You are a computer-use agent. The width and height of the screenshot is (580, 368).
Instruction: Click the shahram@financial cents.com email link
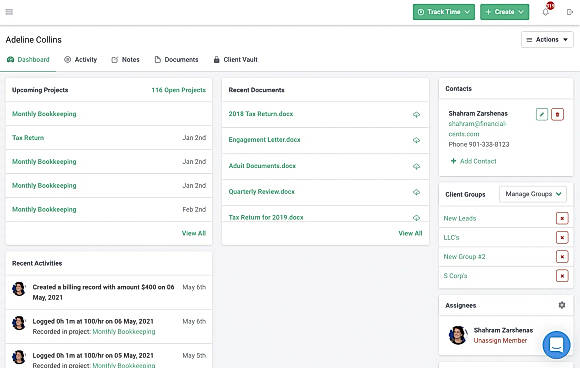coord(477,129)
